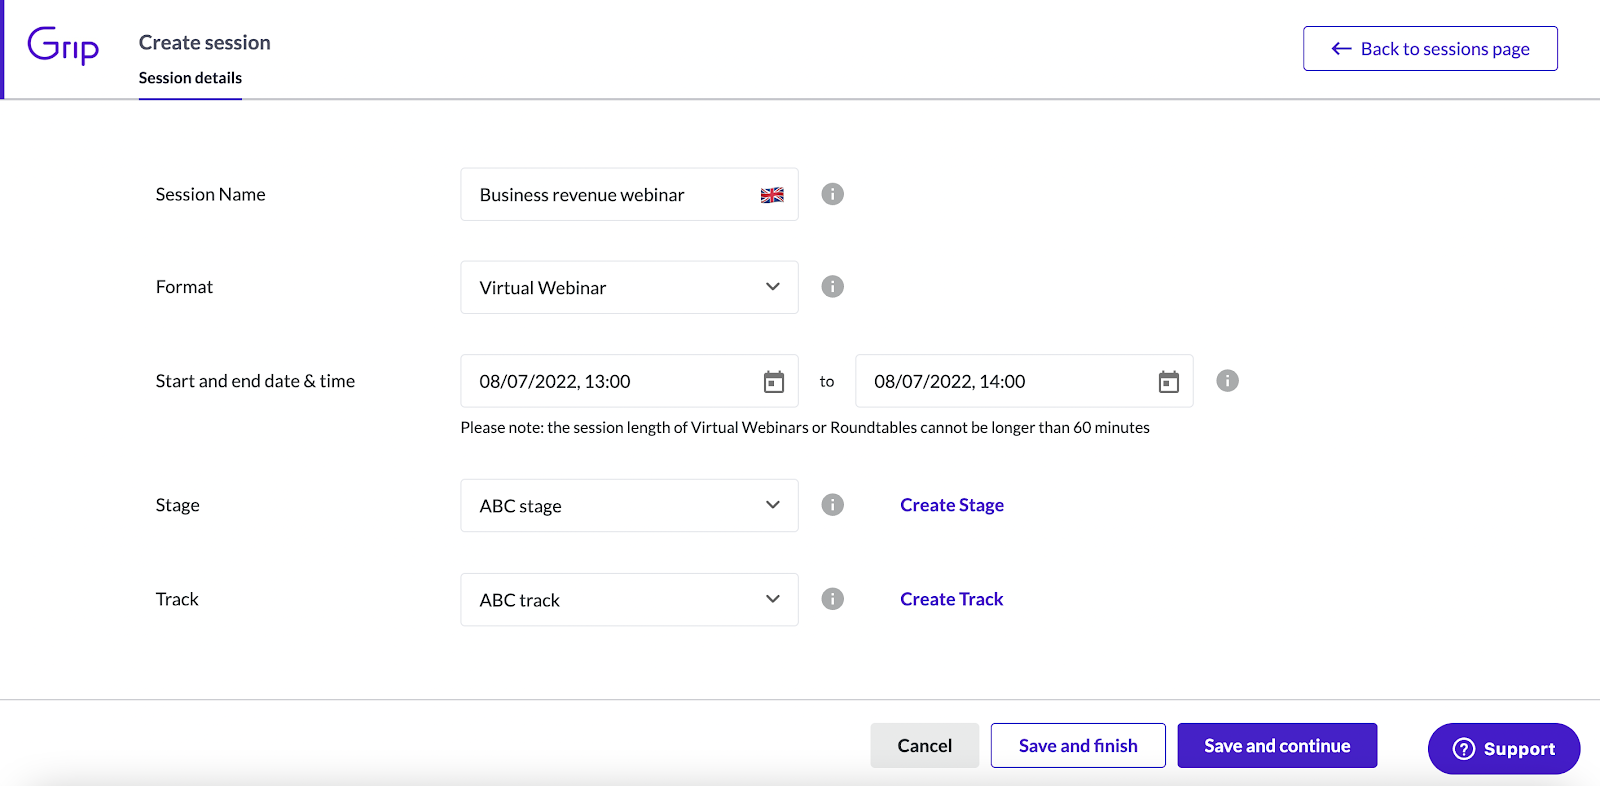This screenshot has width=1600, height=786.
Task: Open the end date calendar picker
Action: (x=1169, y=382)
